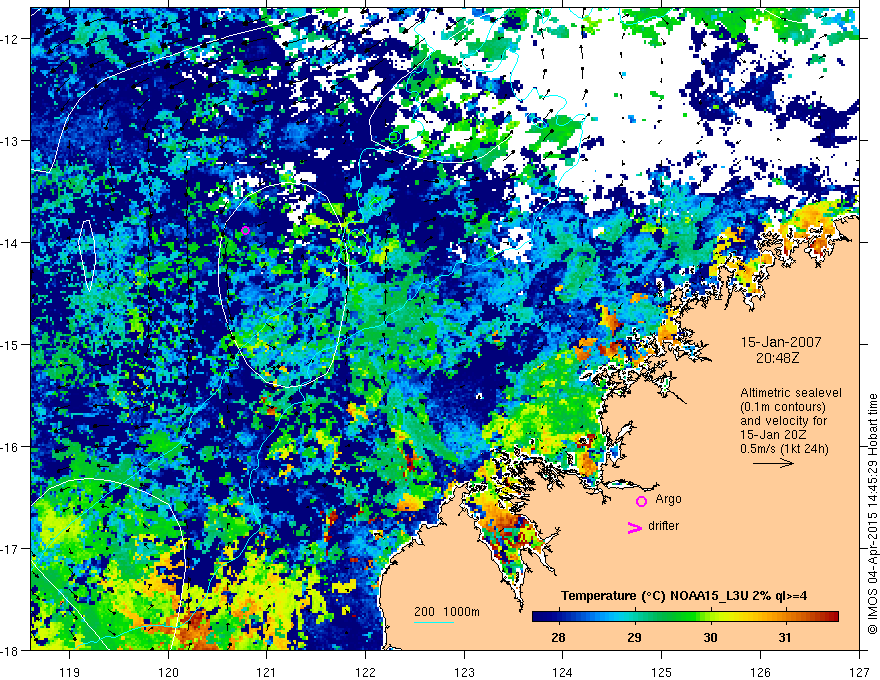The height and width of the screenshot is (680, 880).
Task: Click the '20:48Z' time text
Action: [777, 357]
